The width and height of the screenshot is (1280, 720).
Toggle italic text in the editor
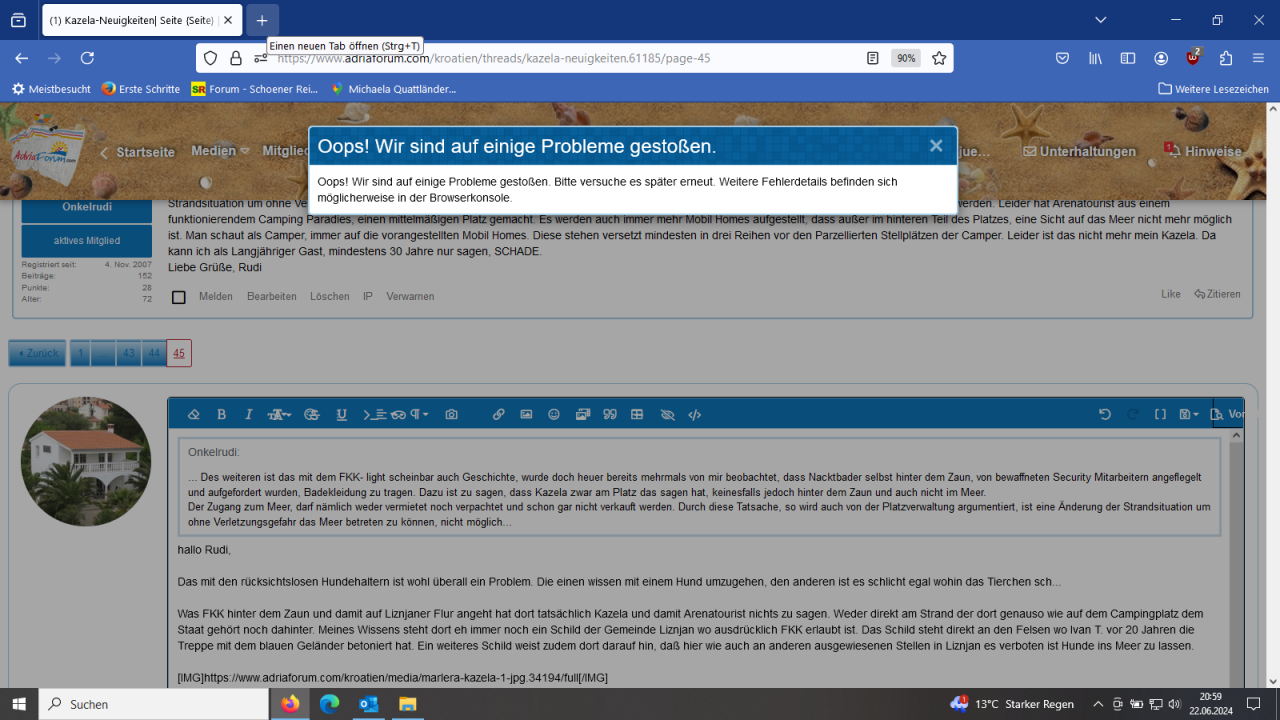[249, 415]
